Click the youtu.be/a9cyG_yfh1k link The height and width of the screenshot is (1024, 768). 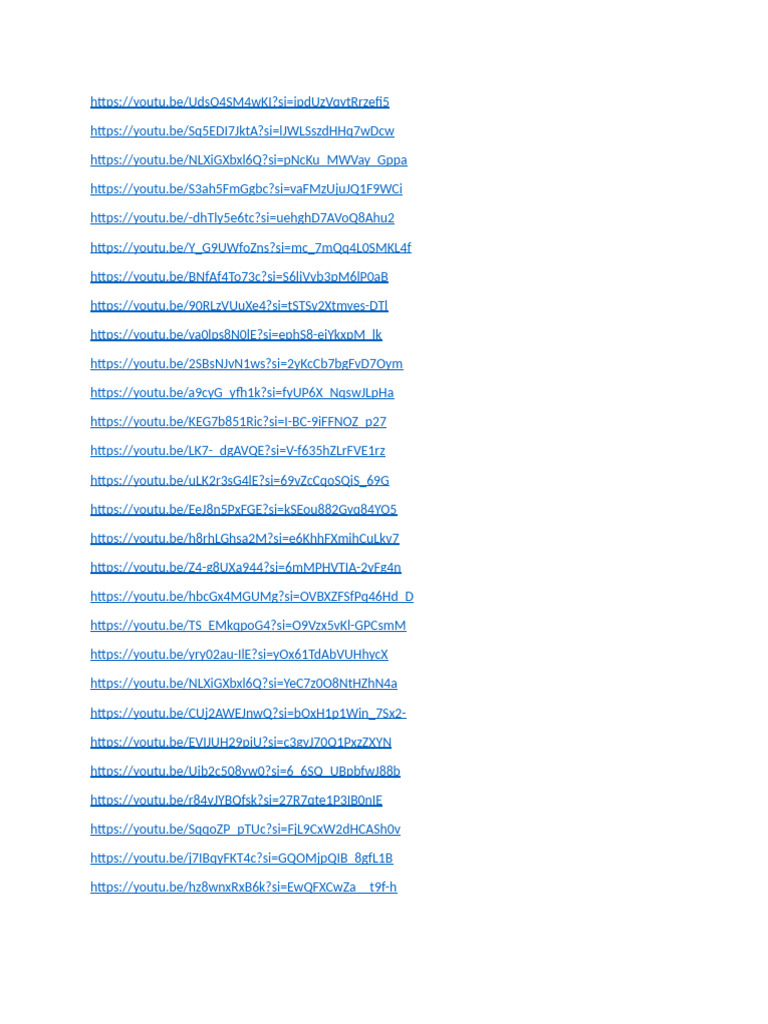tap(242, 392)
